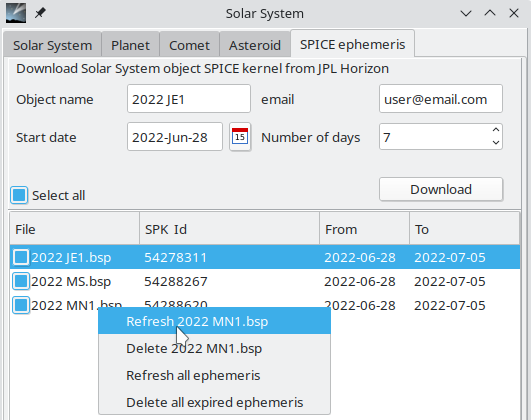Toggle the 2022 MS.bsp checkbox
The height and width of the screenshot is (420, 531).
[21, 281]
